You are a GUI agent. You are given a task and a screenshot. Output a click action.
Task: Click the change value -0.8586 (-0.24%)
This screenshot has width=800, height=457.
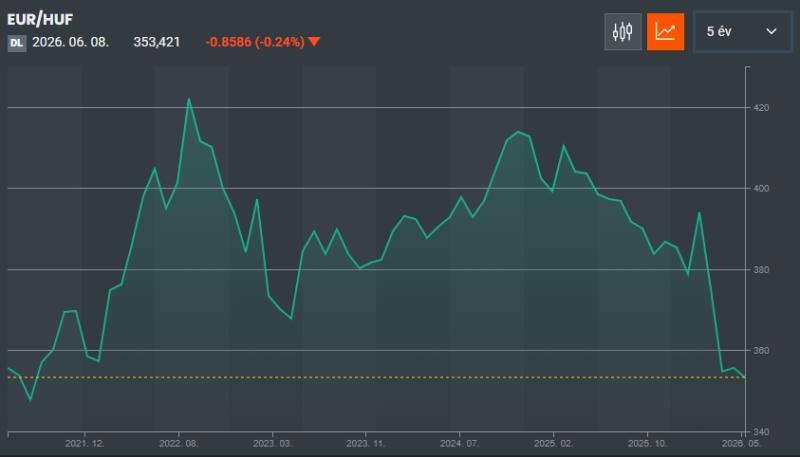(x=255, y=42)
